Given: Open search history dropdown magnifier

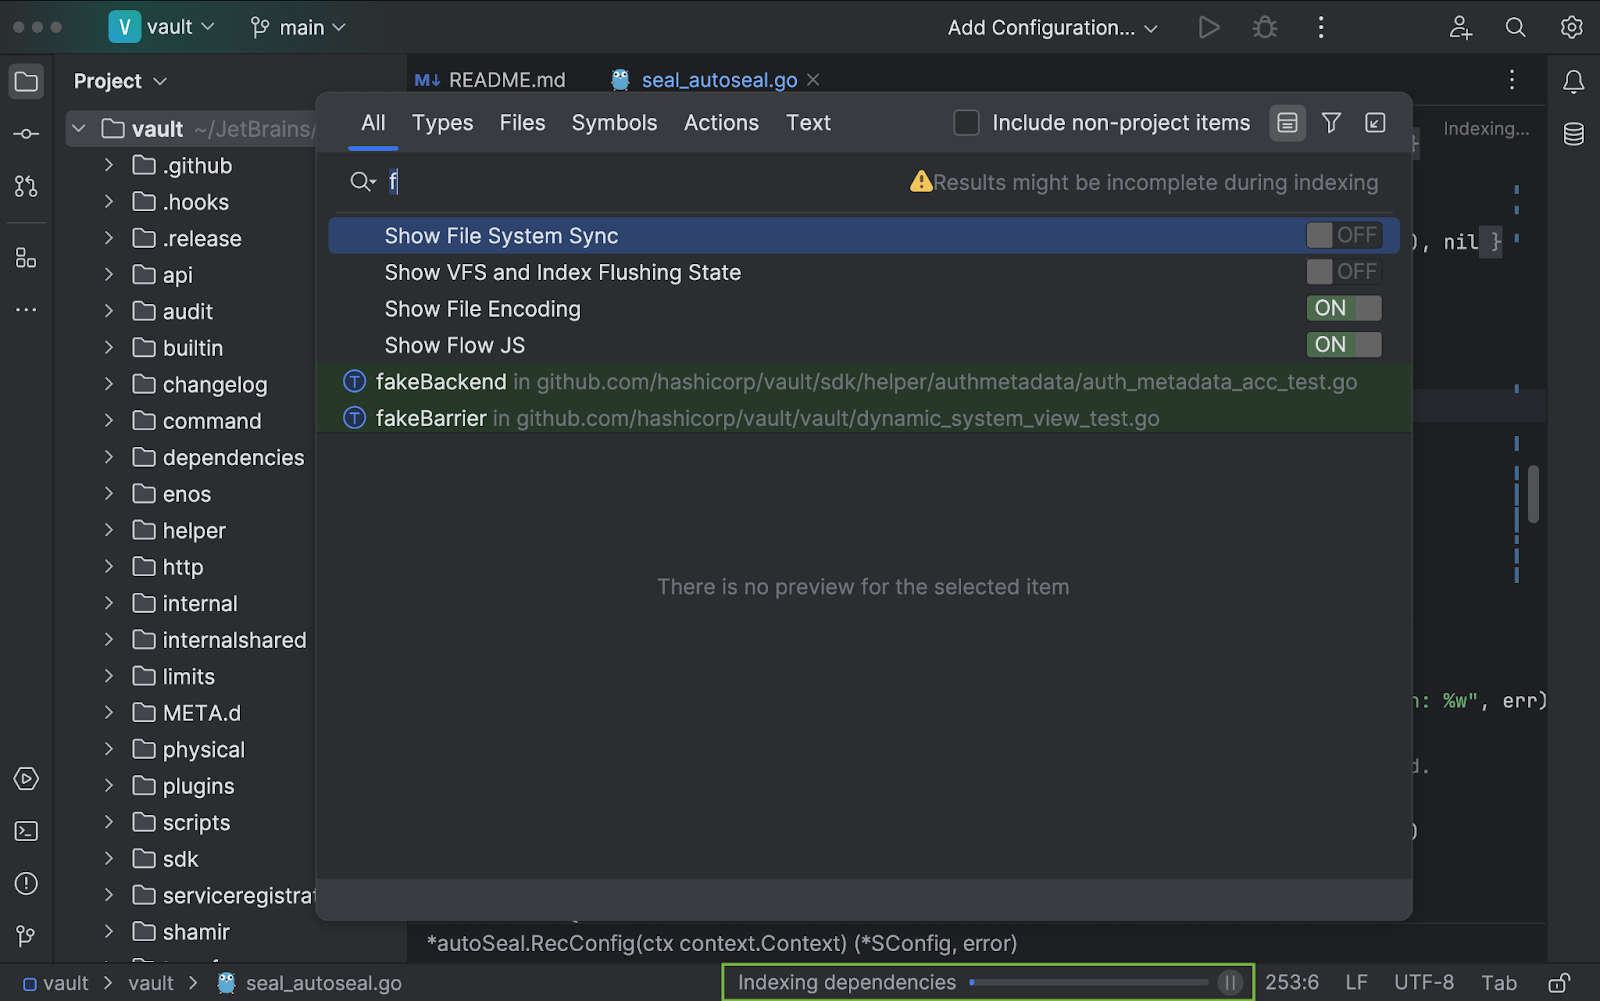Looking at the screenshot, I should pos(363,182).
